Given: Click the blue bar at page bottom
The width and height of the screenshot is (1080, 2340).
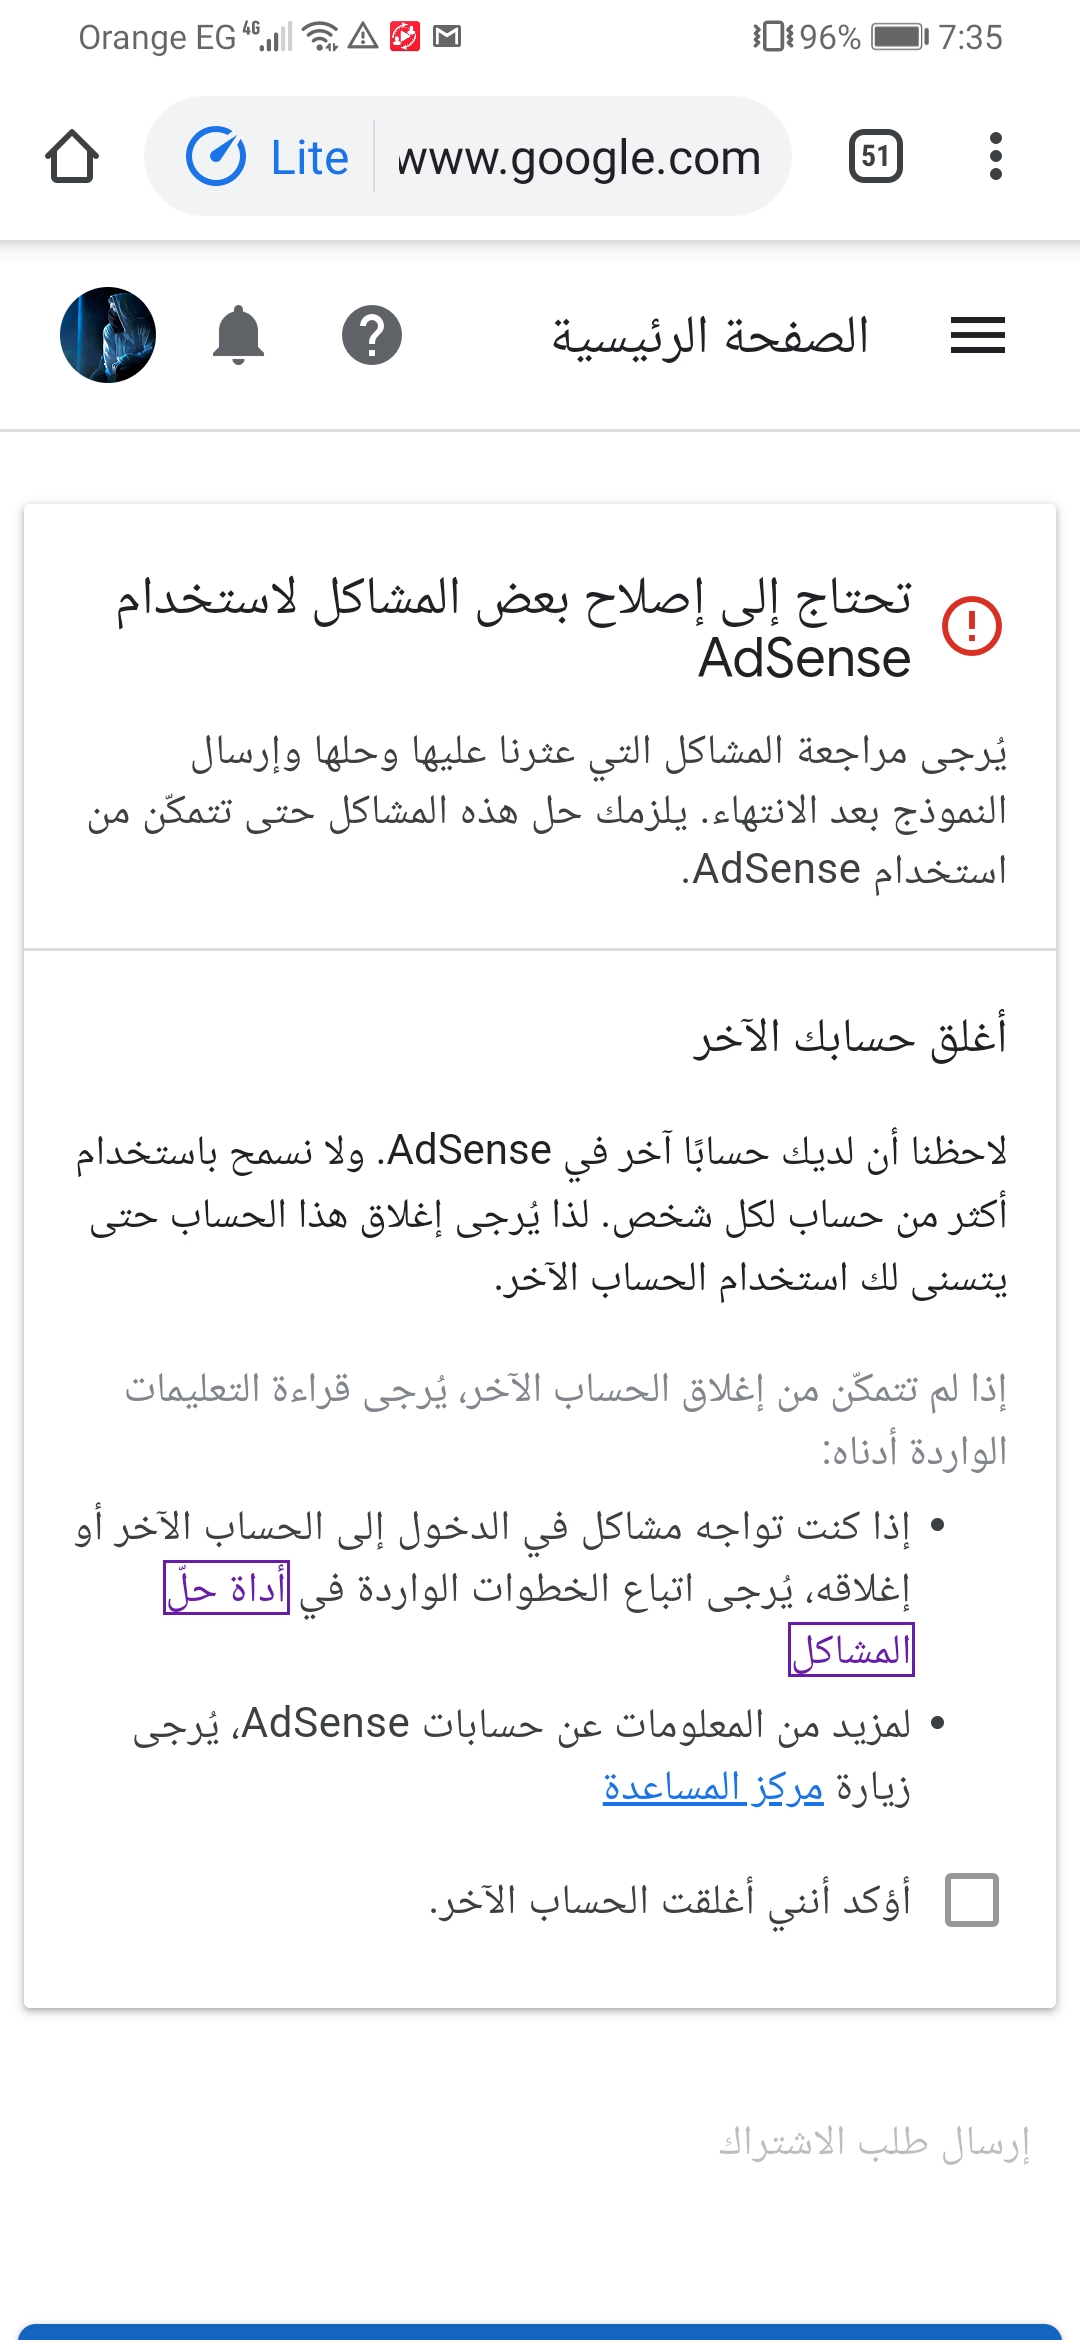Looking at the screenshot, I should (540, 2331).
